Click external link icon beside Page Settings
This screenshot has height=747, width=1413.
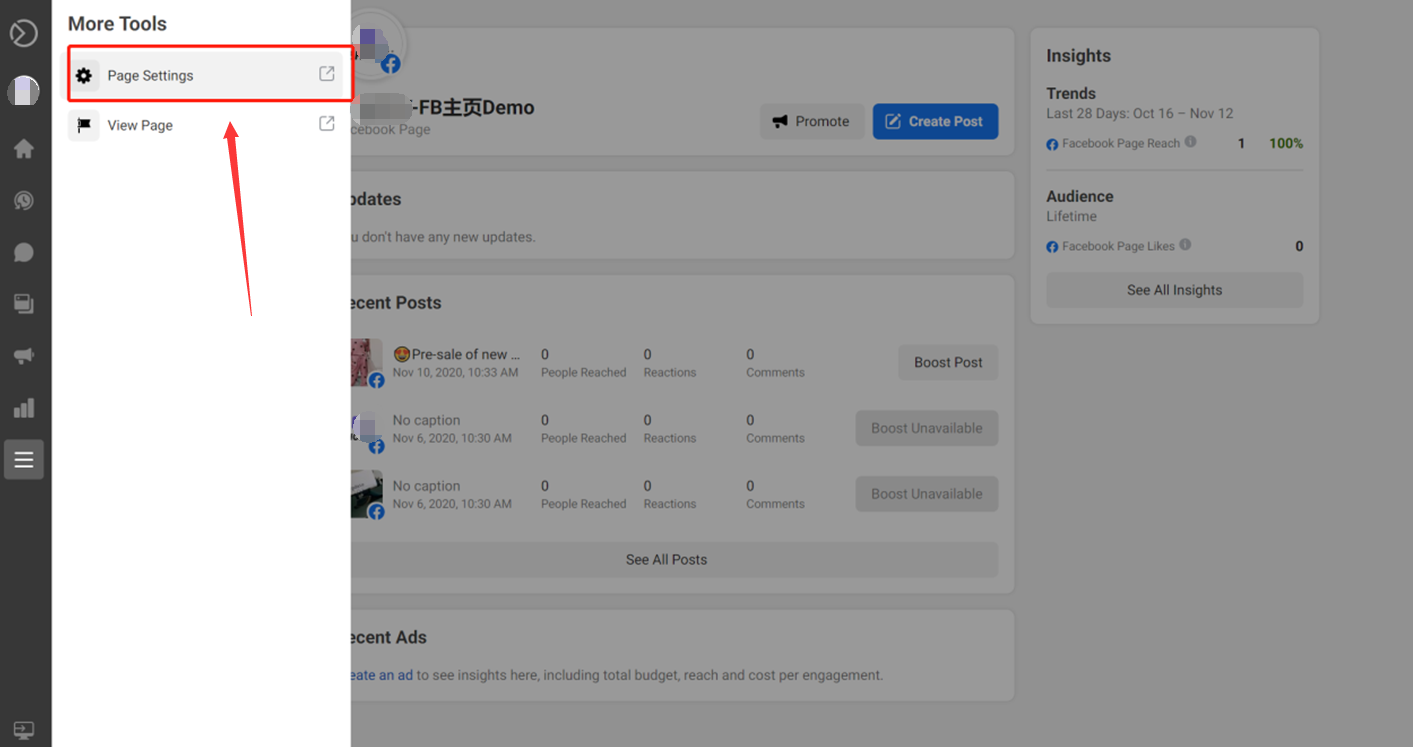tap(326, 74)
